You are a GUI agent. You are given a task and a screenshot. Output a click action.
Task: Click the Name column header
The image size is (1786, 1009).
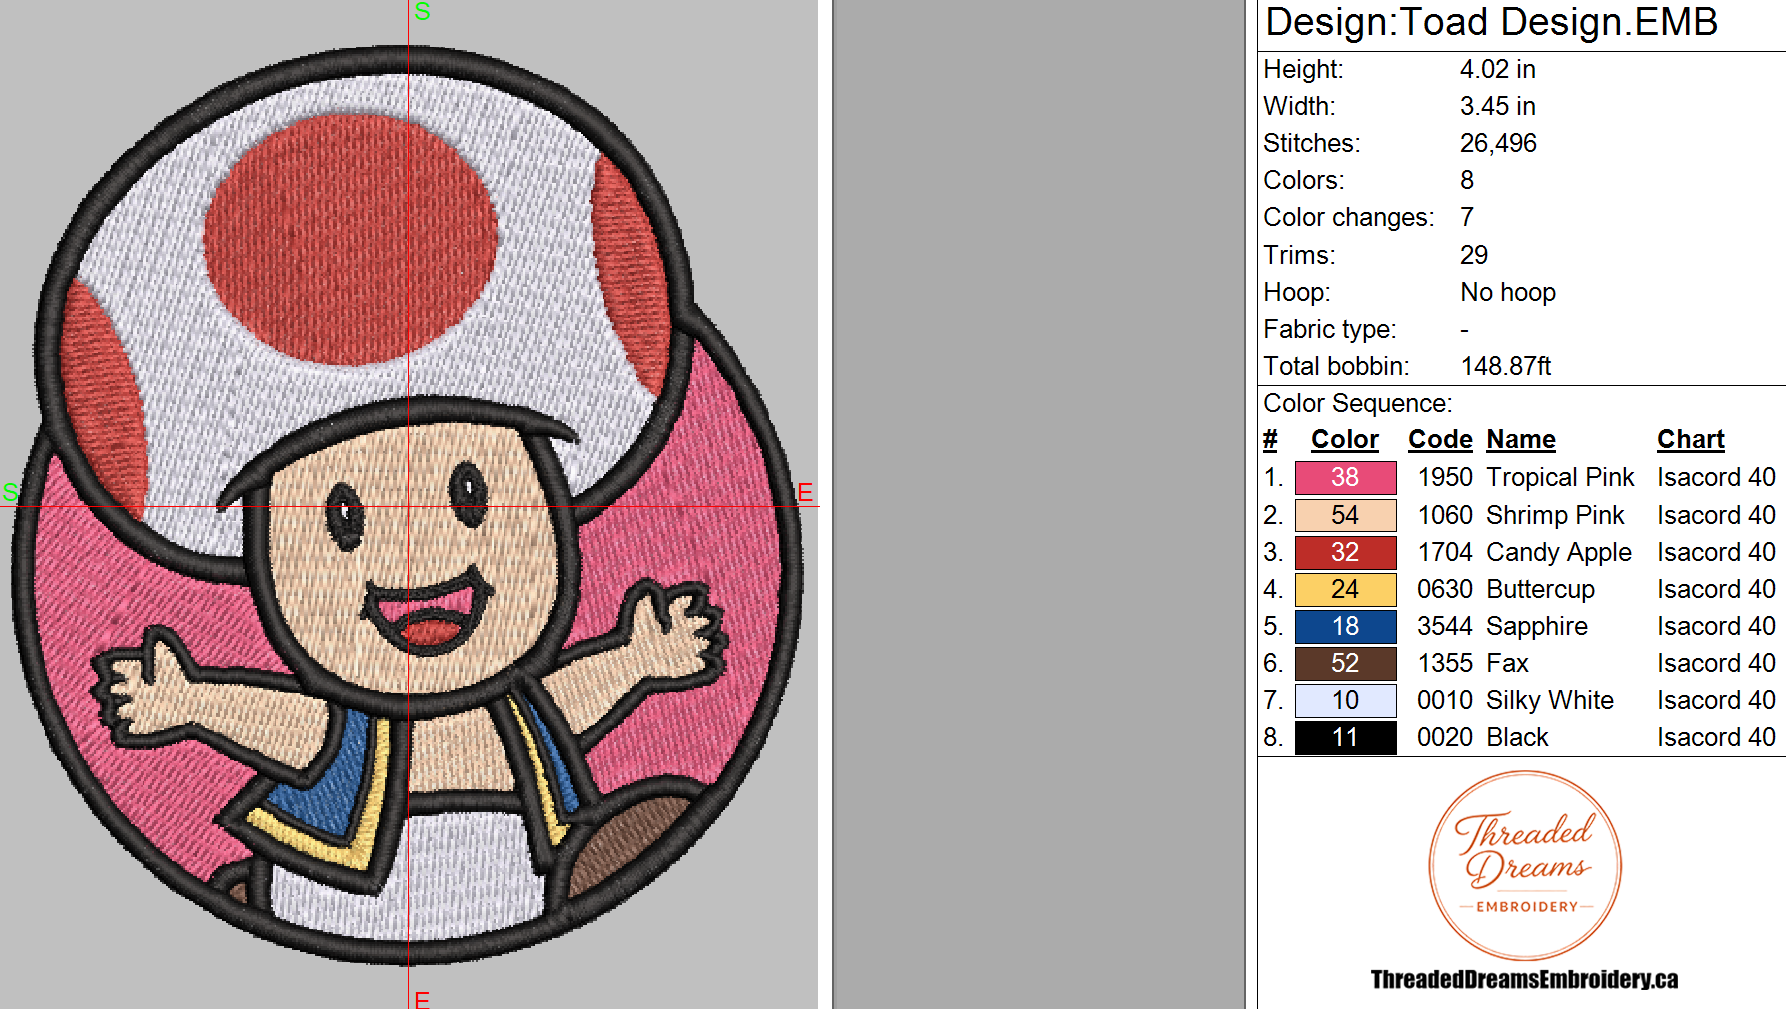pos(1521,440)
